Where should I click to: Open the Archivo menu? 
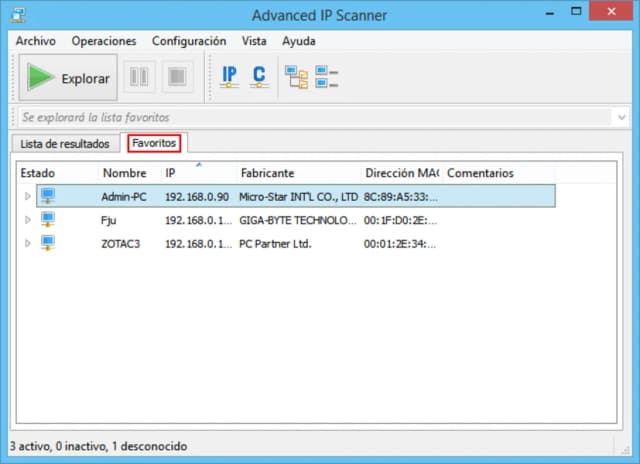tap(36, 41)
